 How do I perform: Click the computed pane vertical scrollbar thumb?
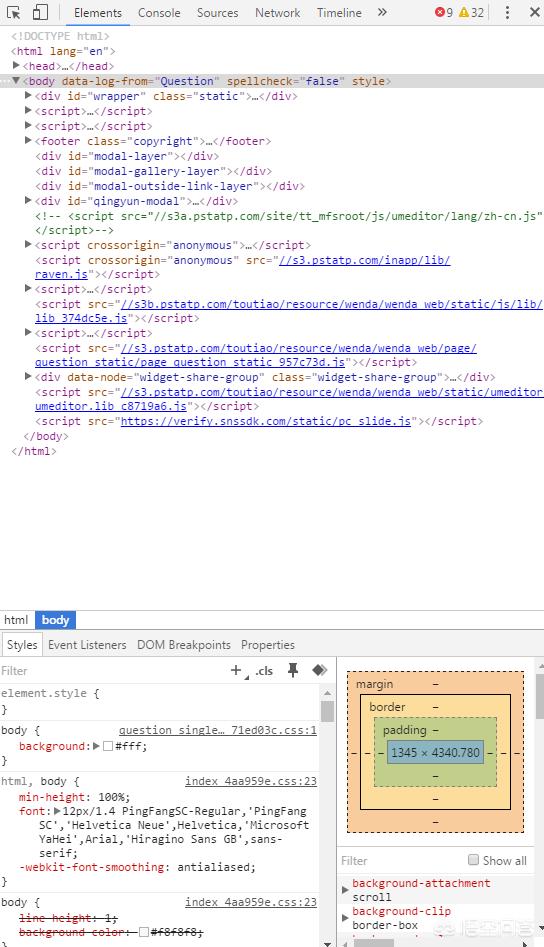[x=539, y=696]
